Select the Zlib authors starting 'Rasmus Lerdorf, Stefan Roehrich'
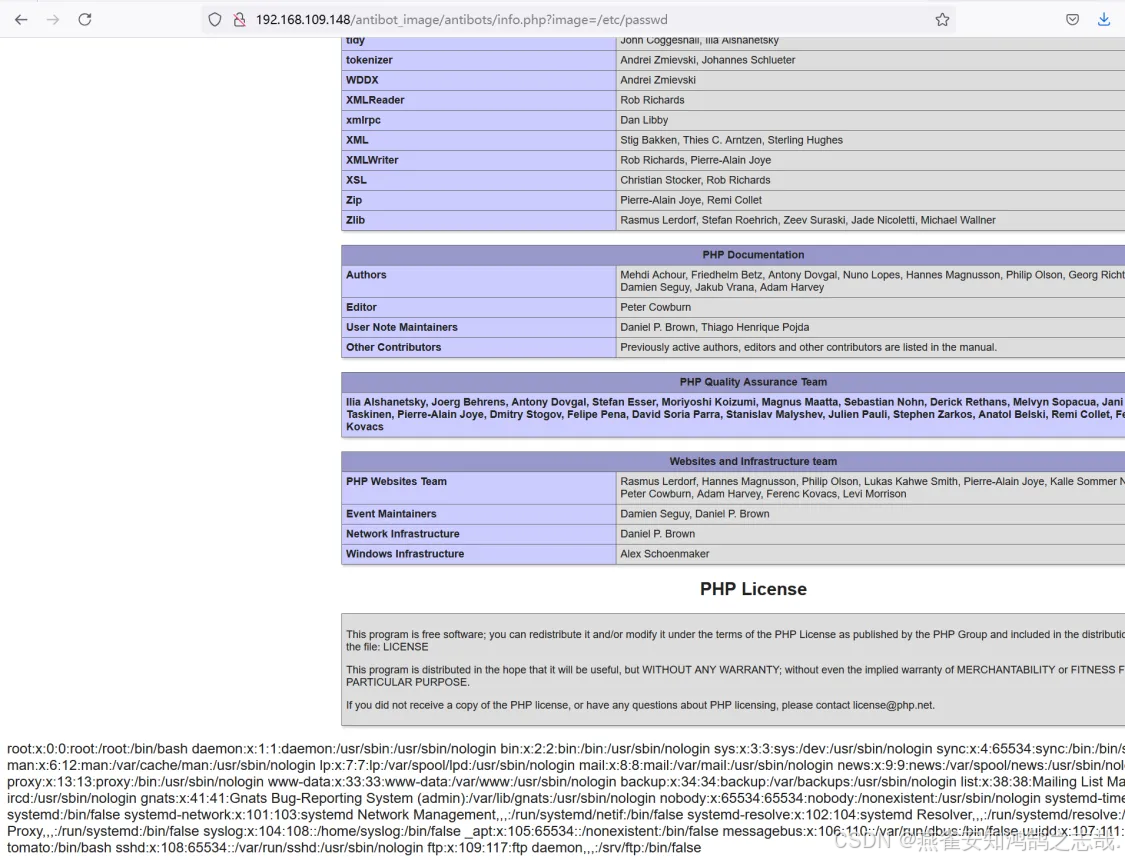The height and width of the screenshot is (860, 1125). click(x=808, y=221)
